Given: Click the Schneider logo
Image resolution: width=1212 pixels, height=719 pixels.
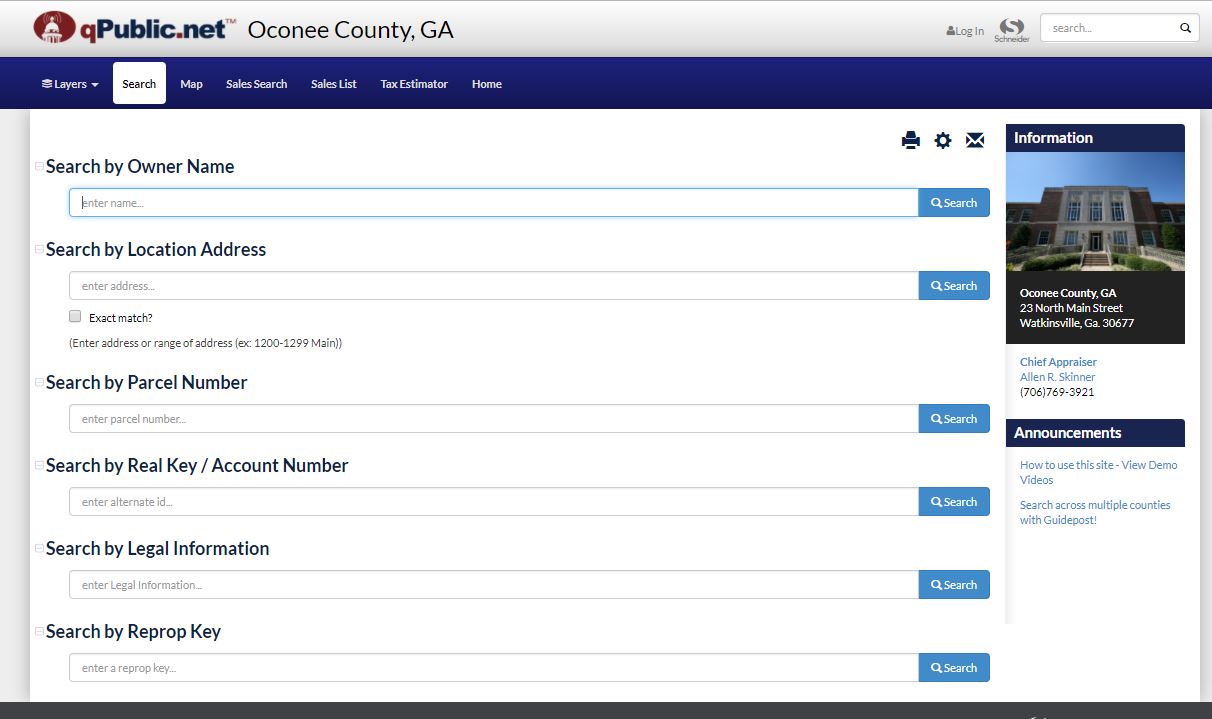Looking at the screenshot, I should (1012, 30).
